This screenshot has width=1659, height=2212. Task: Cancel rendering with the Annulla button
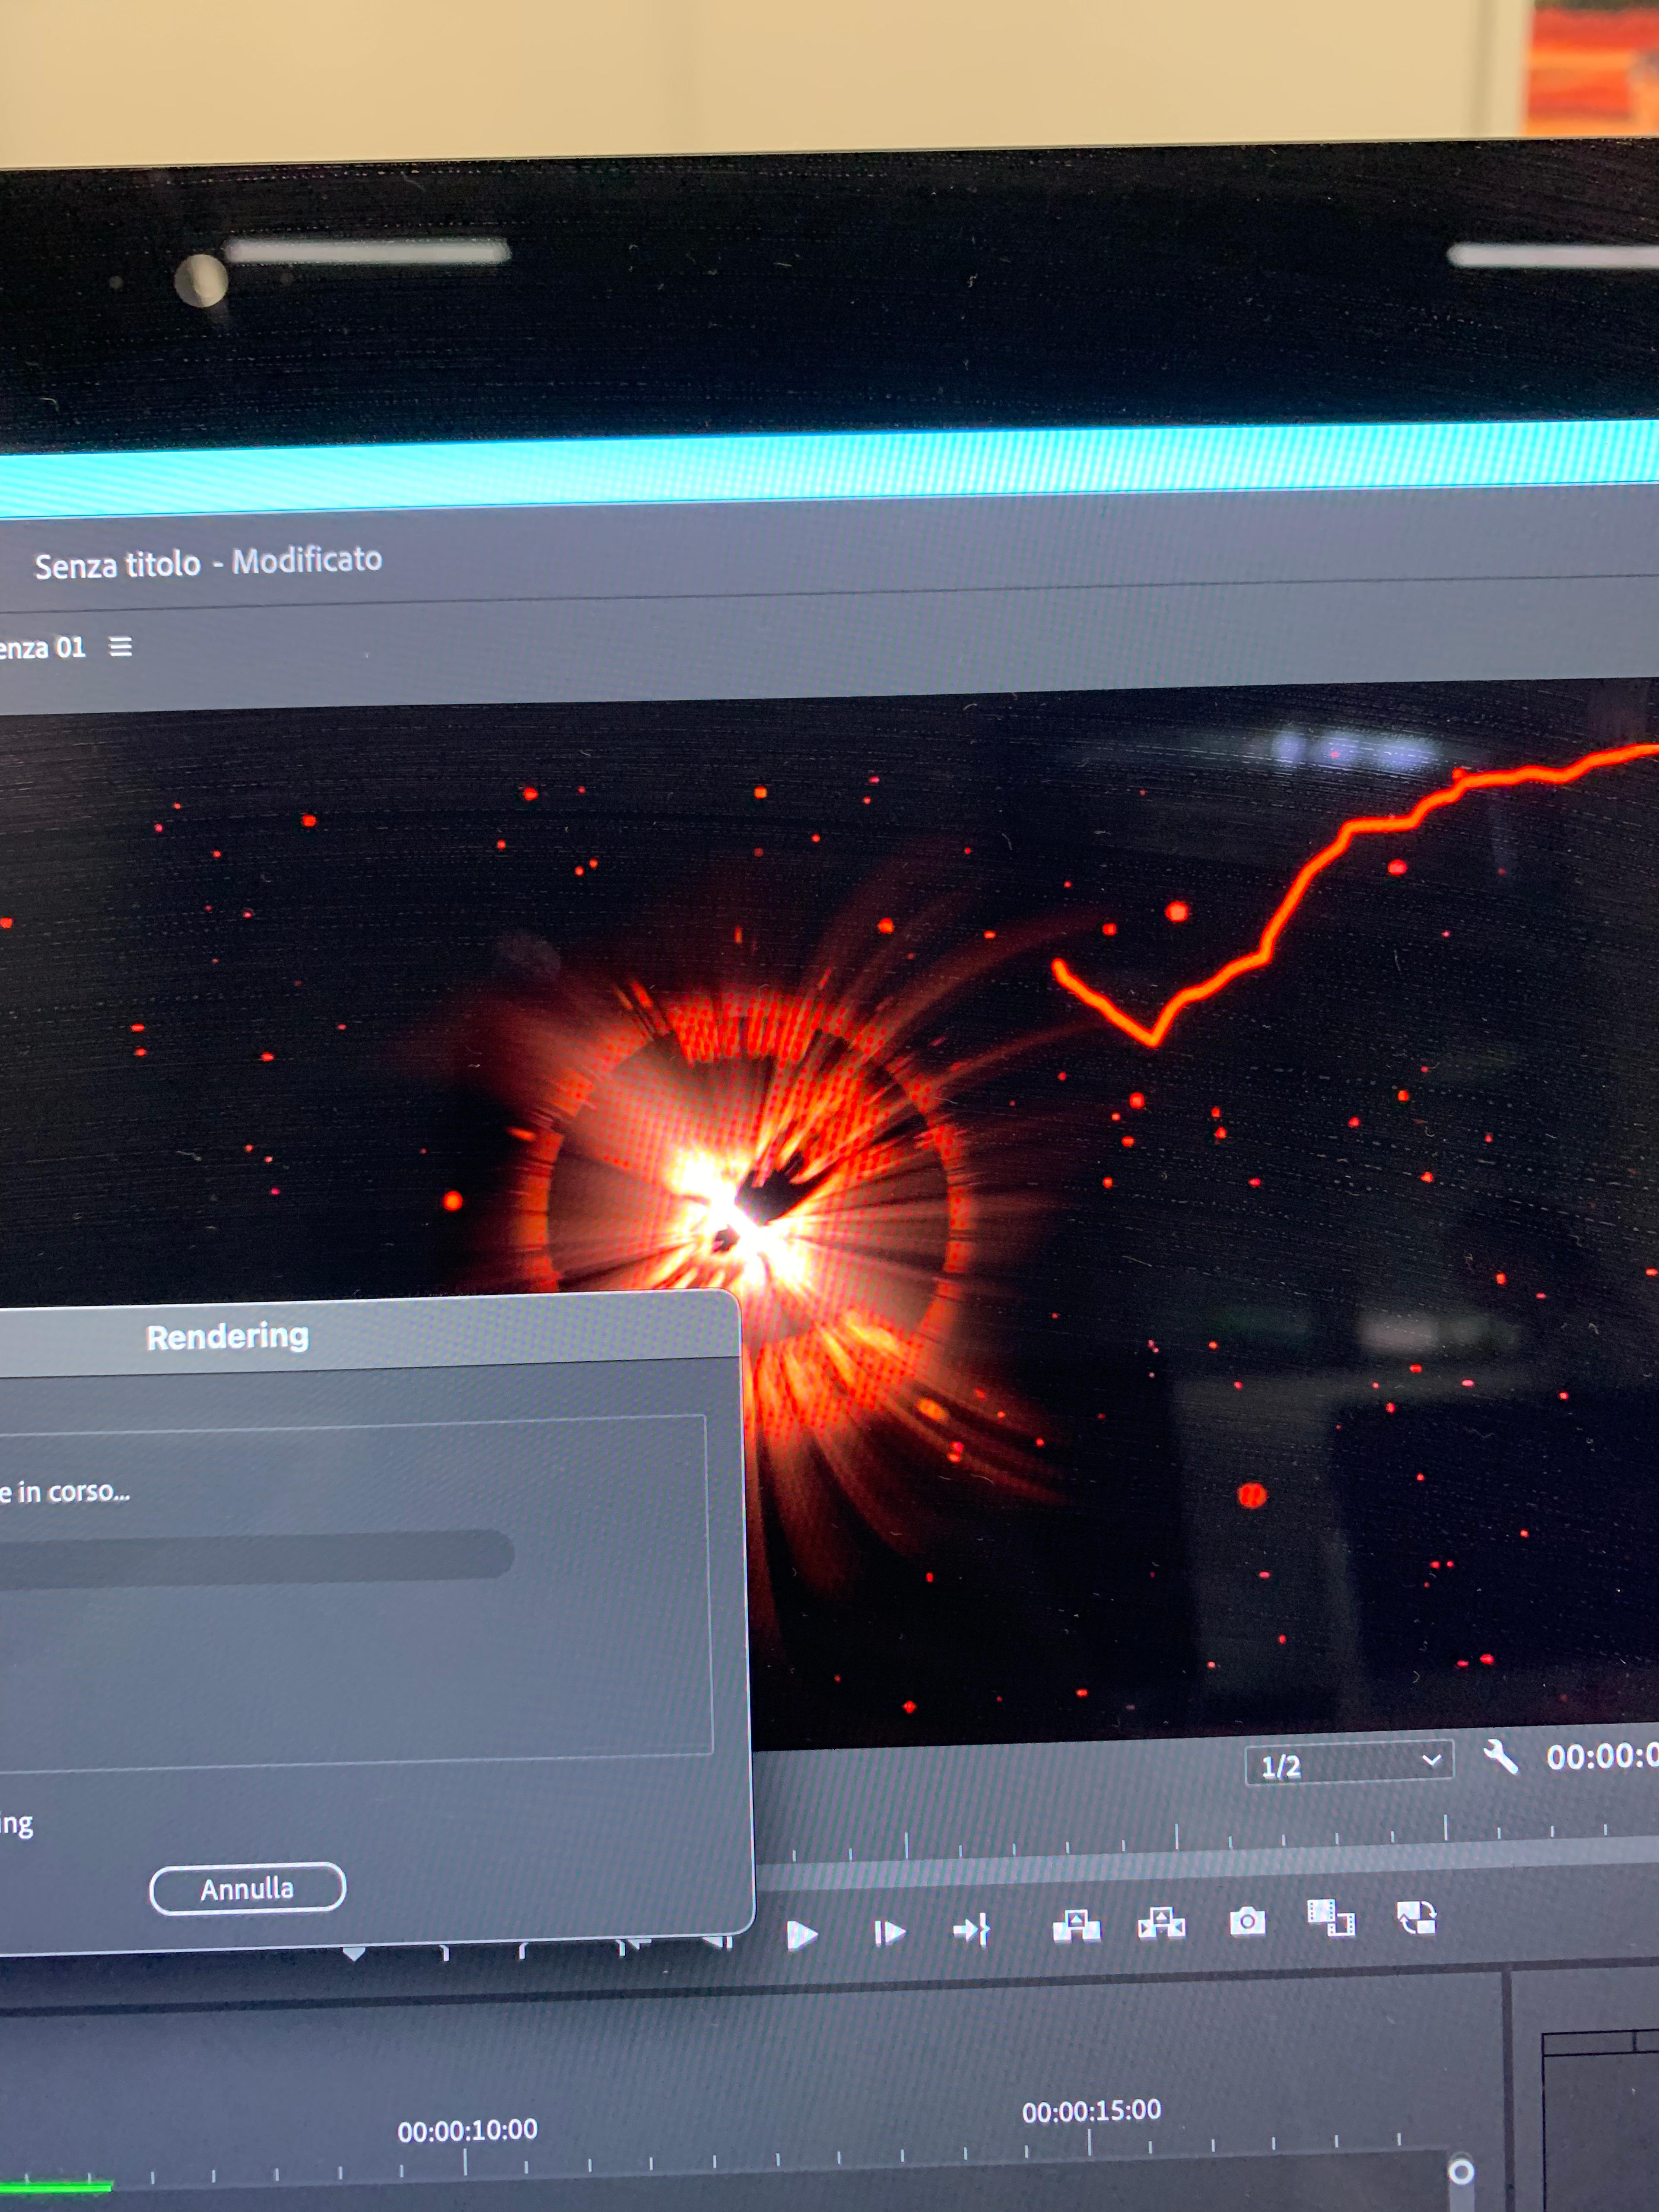click(247, 1888)
